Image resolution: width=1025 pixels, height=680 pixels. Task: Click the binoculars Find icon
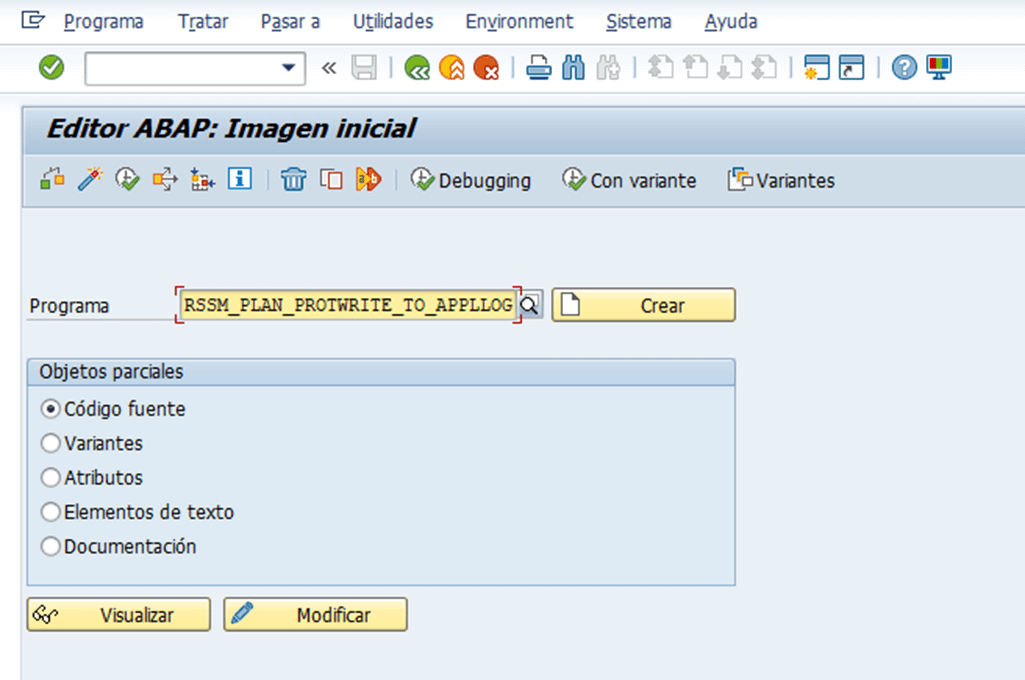(x=573, y=68)
